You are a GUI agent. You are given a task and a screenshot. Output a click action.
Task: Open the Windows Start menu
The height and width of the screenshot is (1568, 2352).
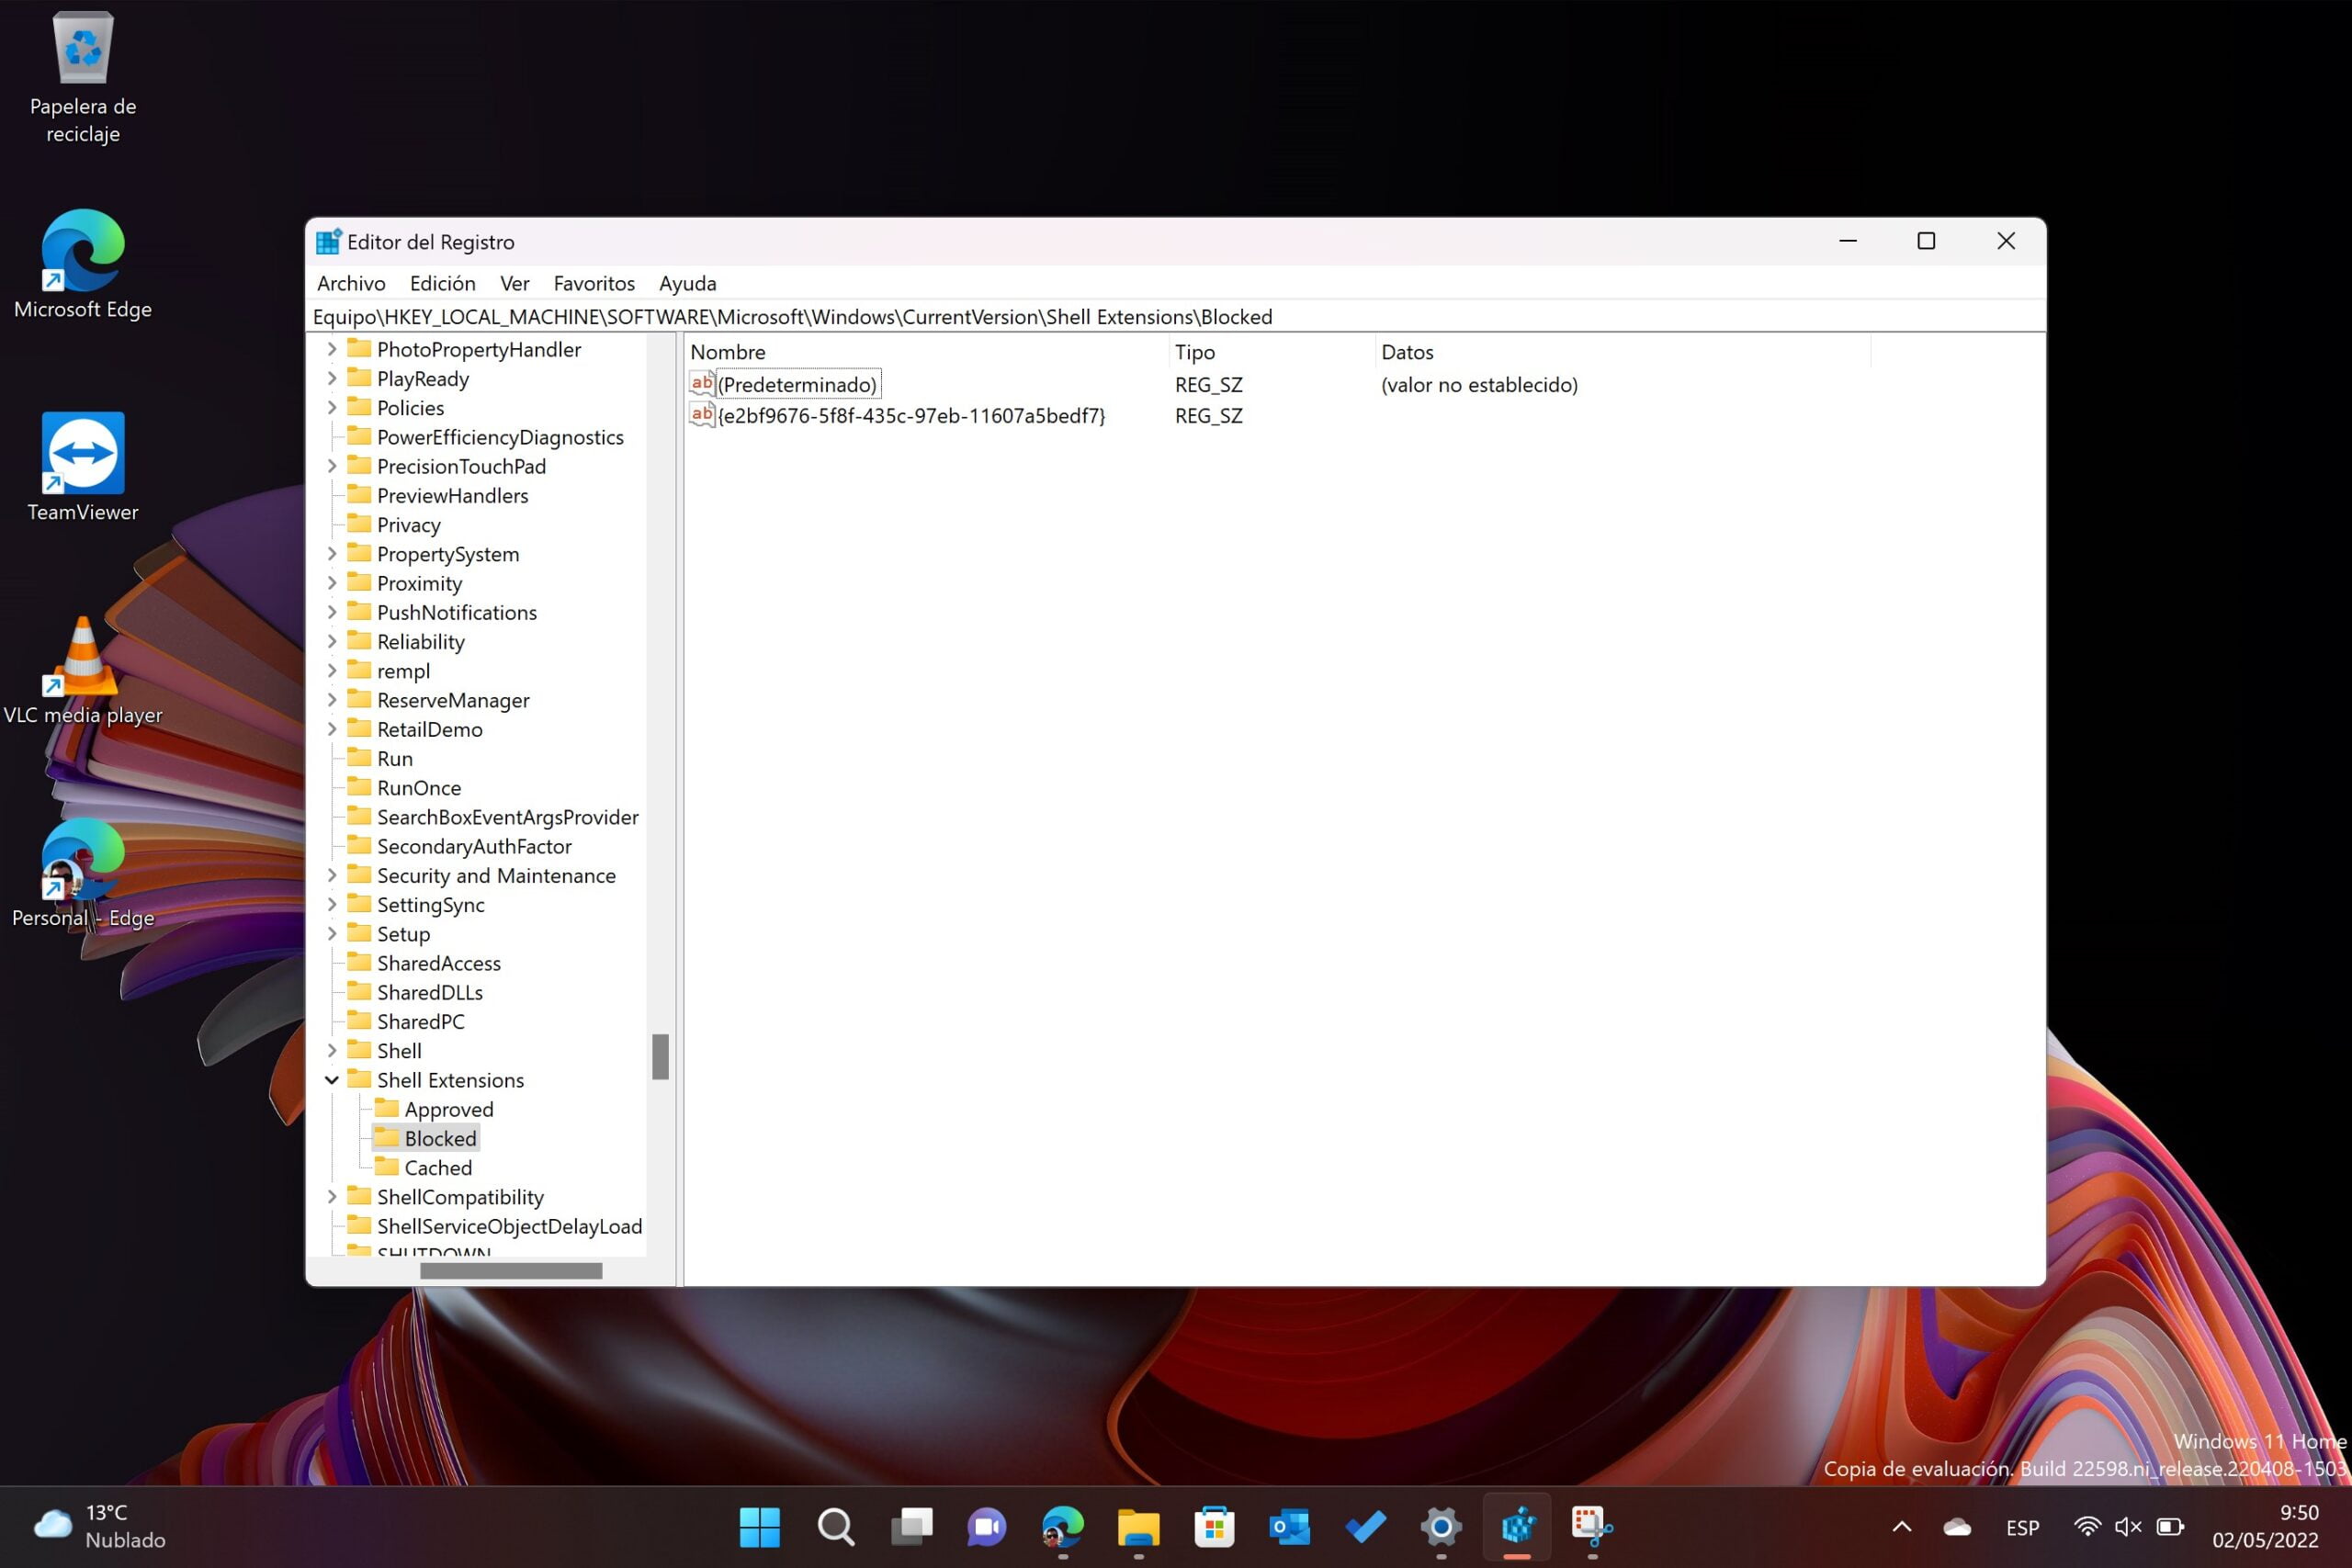[759, 1527]
